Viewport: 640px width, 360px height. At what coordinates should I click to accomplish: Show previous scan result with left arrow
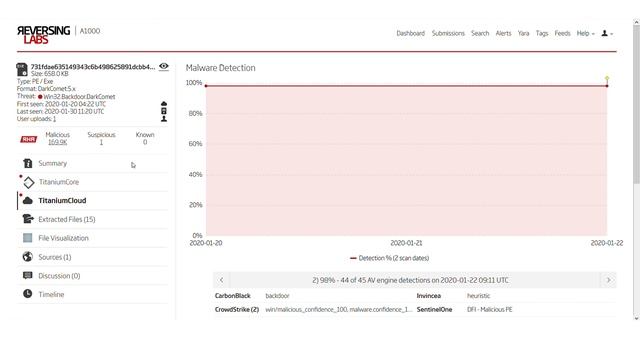(222, 280)
